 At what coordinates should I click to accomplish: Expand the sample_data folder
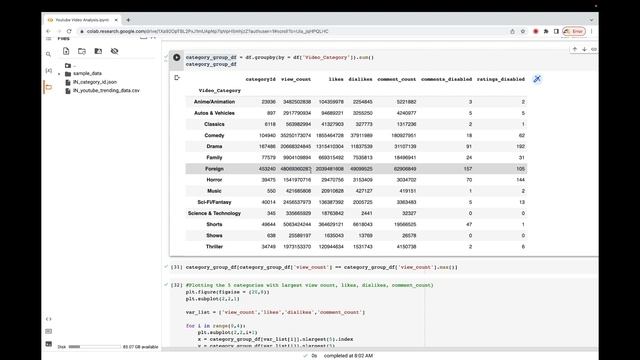[59, 74]
